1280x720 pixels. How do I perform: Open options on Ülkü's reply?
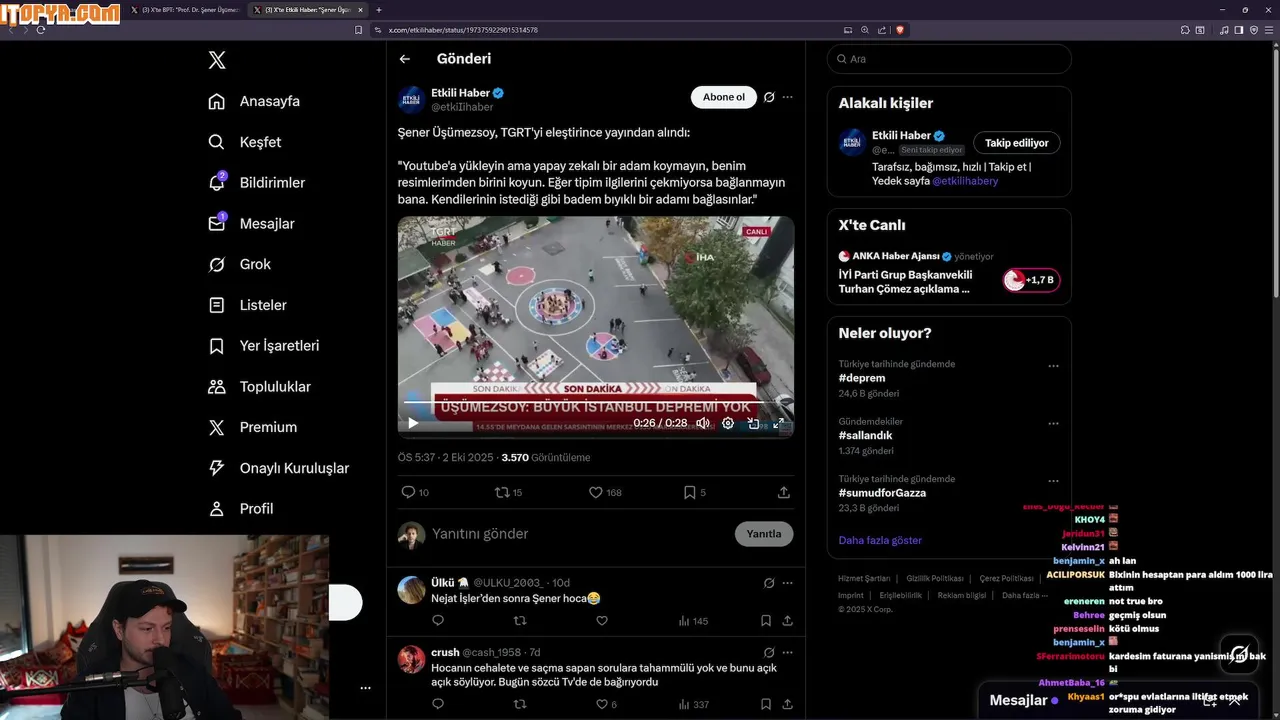pyautogui.click(x=788, y=583)
